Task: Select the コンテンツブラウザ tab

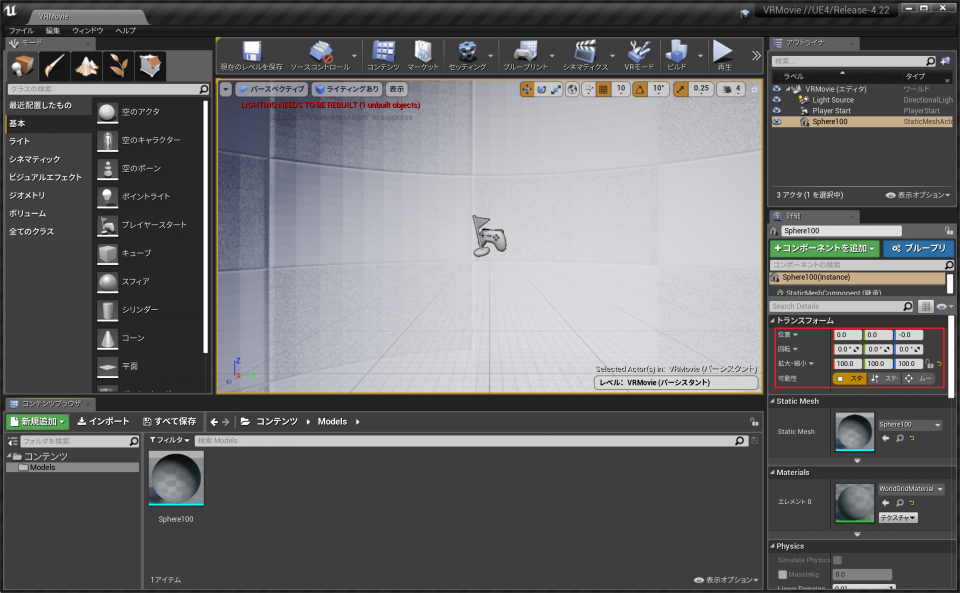Action: tap(50, 404)
